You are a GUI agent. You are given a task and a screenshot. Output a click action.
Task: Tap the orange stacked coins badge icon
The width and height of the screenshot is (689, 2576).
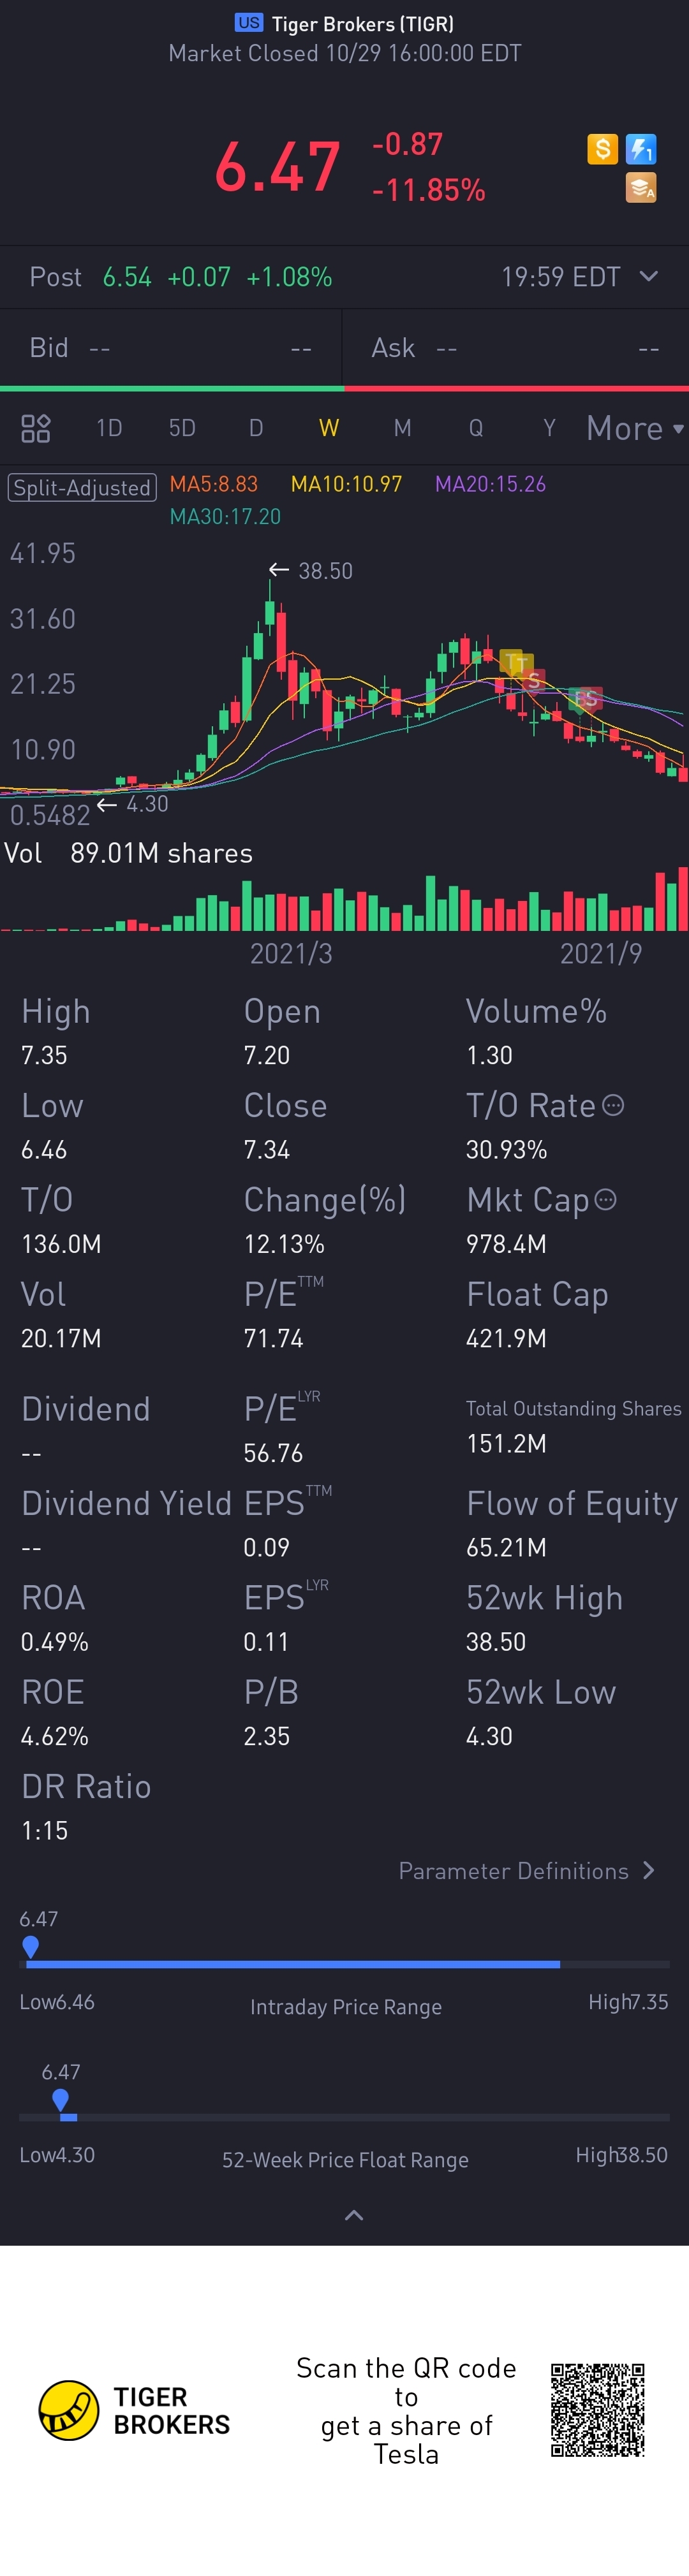pos(641,187)
